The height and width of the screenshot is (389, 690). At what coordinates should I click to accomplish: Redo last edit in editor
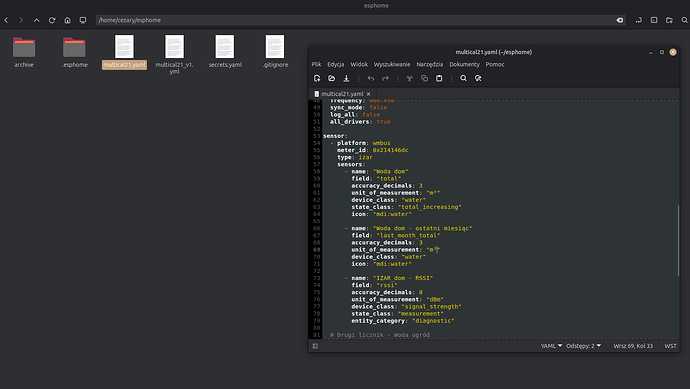(x=385, y=78)
